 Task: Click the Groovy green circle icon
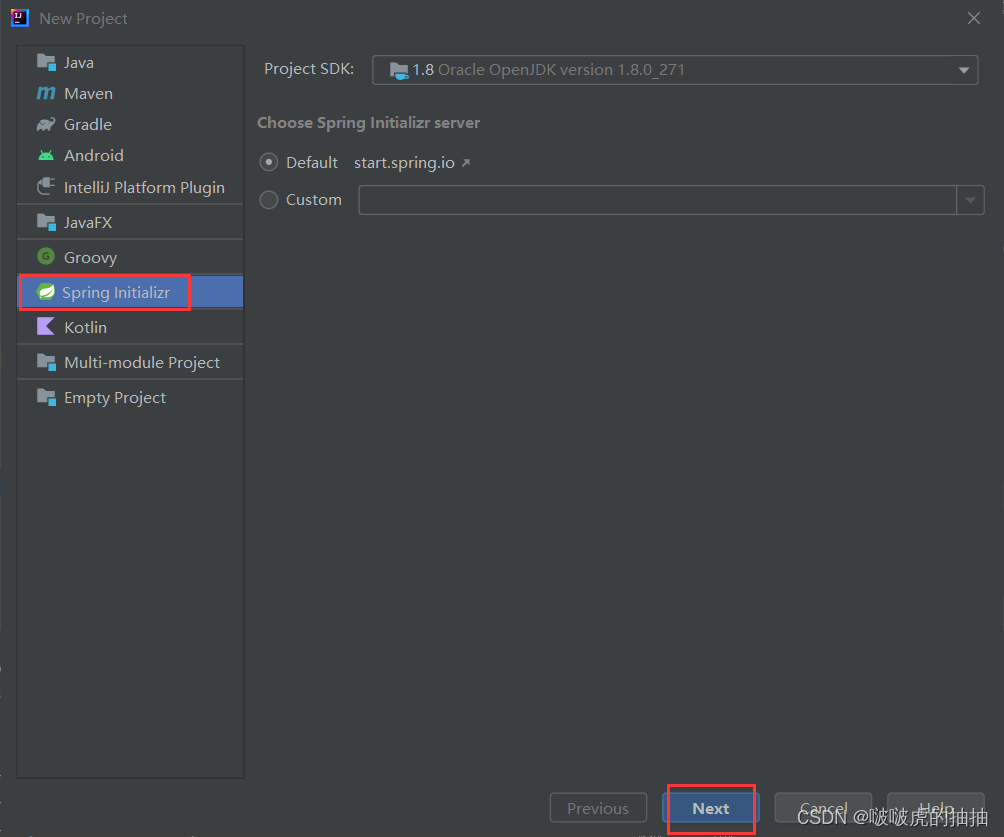coord(46,257)
